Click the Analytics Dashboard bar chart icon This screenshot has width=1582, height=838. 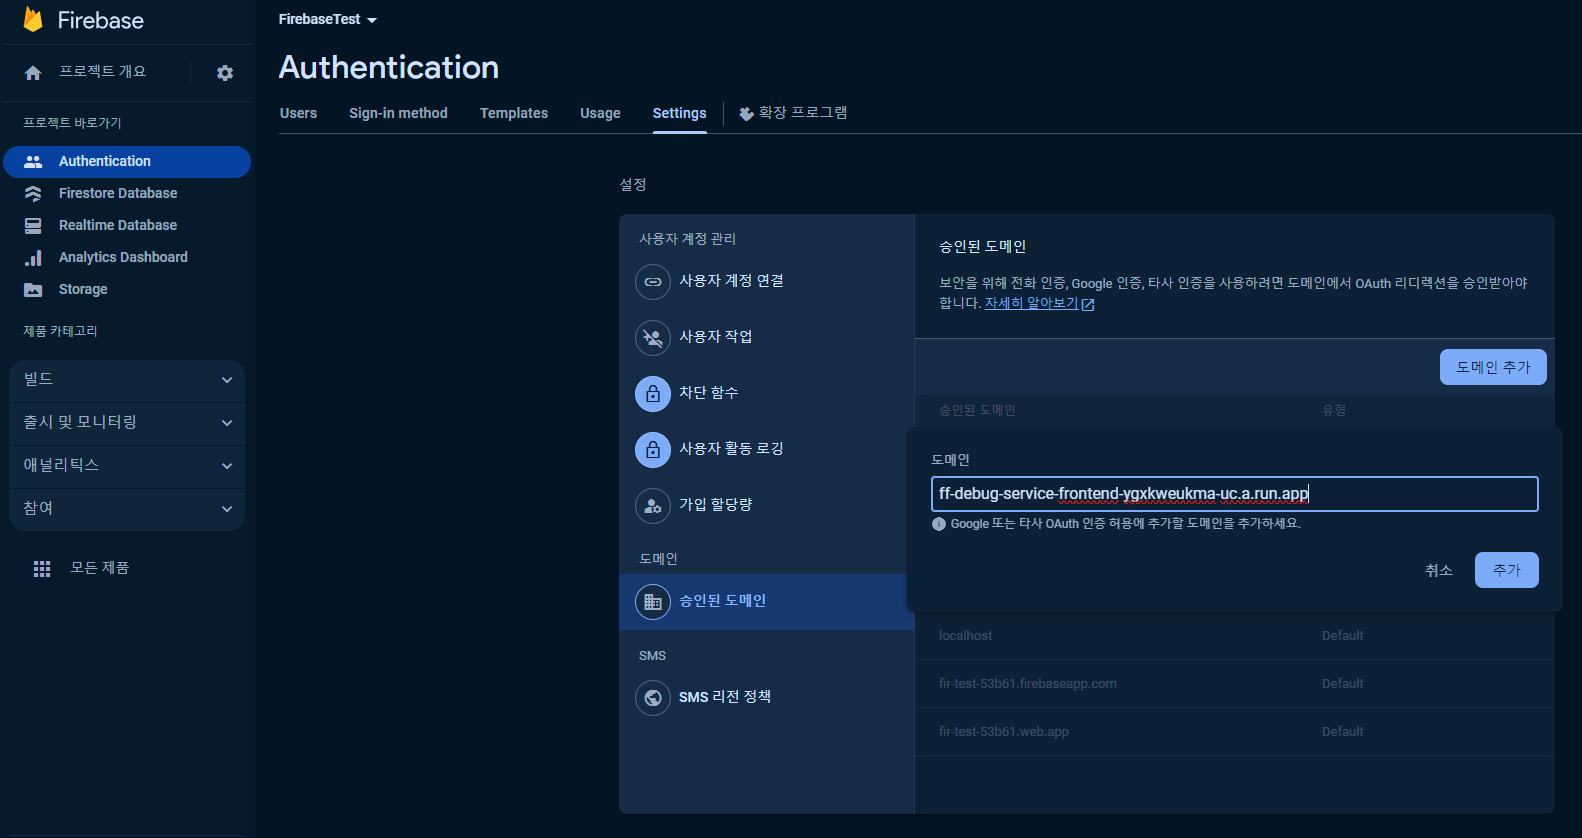tap(33, 258)
